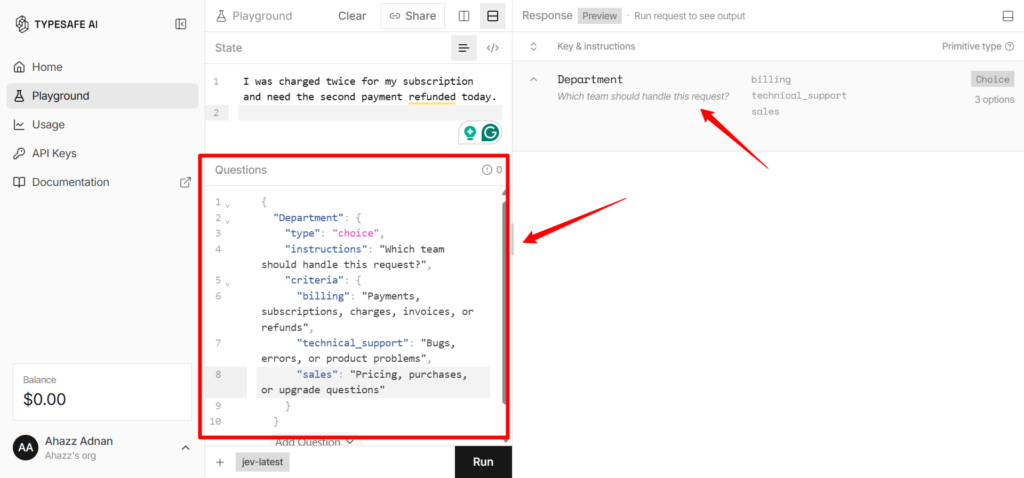Switch to stacked rows layout
This screenshot has width=1024, height=478.
[493, 16]
